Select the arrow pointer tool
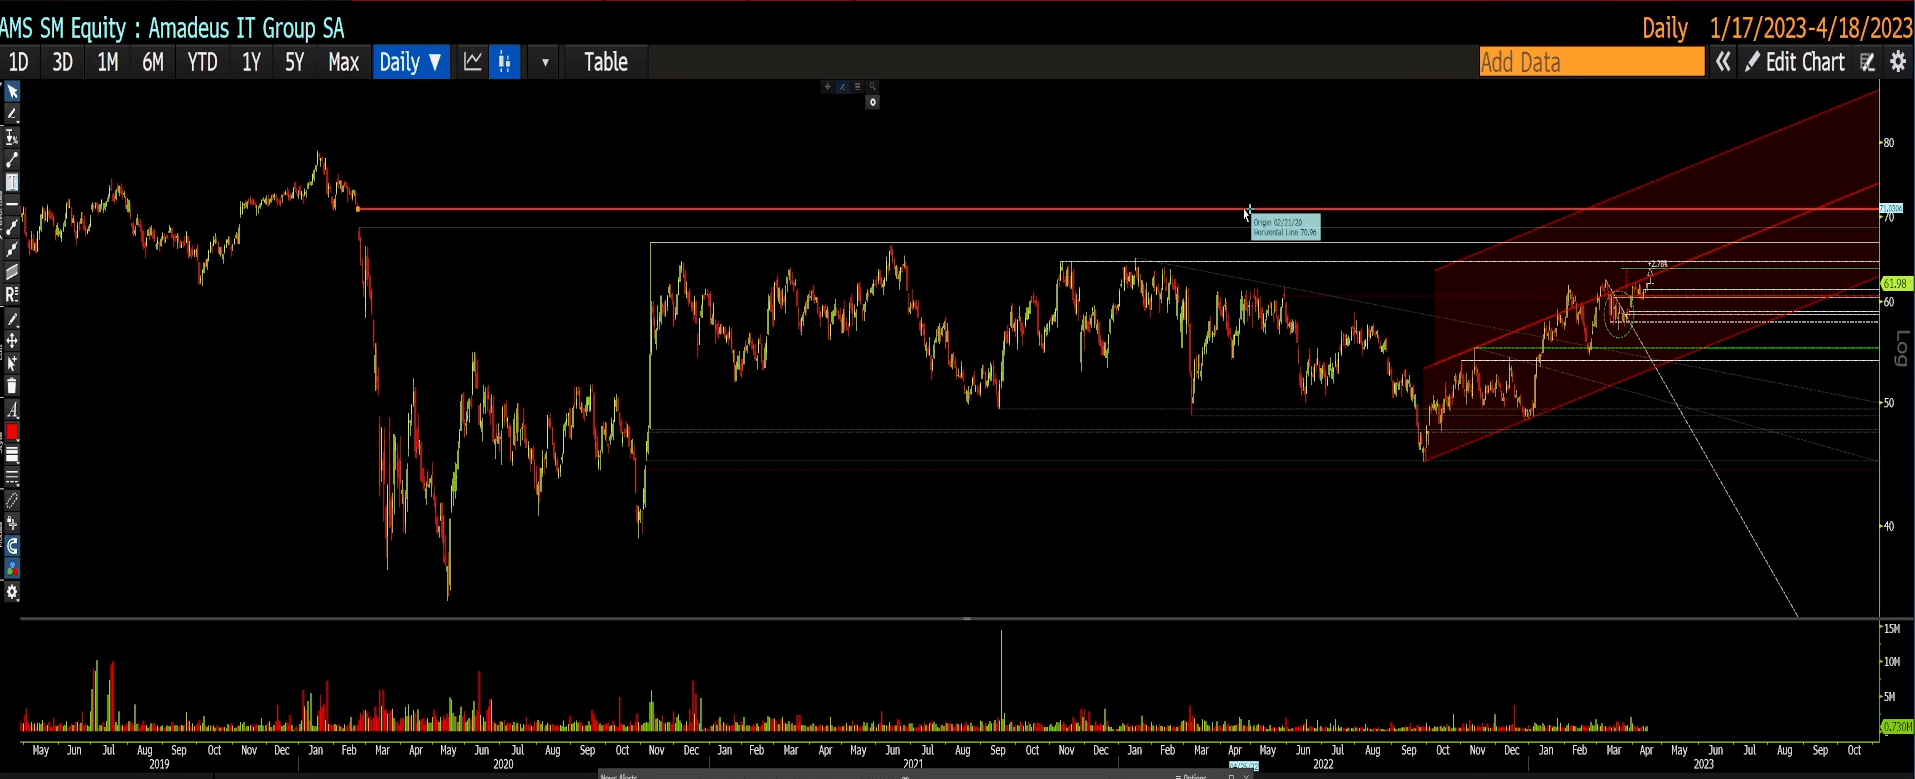Viewport: 1915px width, 779px height. pyautogui.click(x=12, y=92)
